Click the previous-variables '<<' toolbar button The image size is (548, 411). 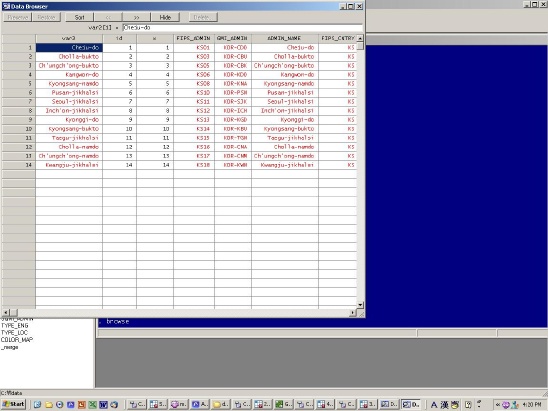(x=108, y=17)
